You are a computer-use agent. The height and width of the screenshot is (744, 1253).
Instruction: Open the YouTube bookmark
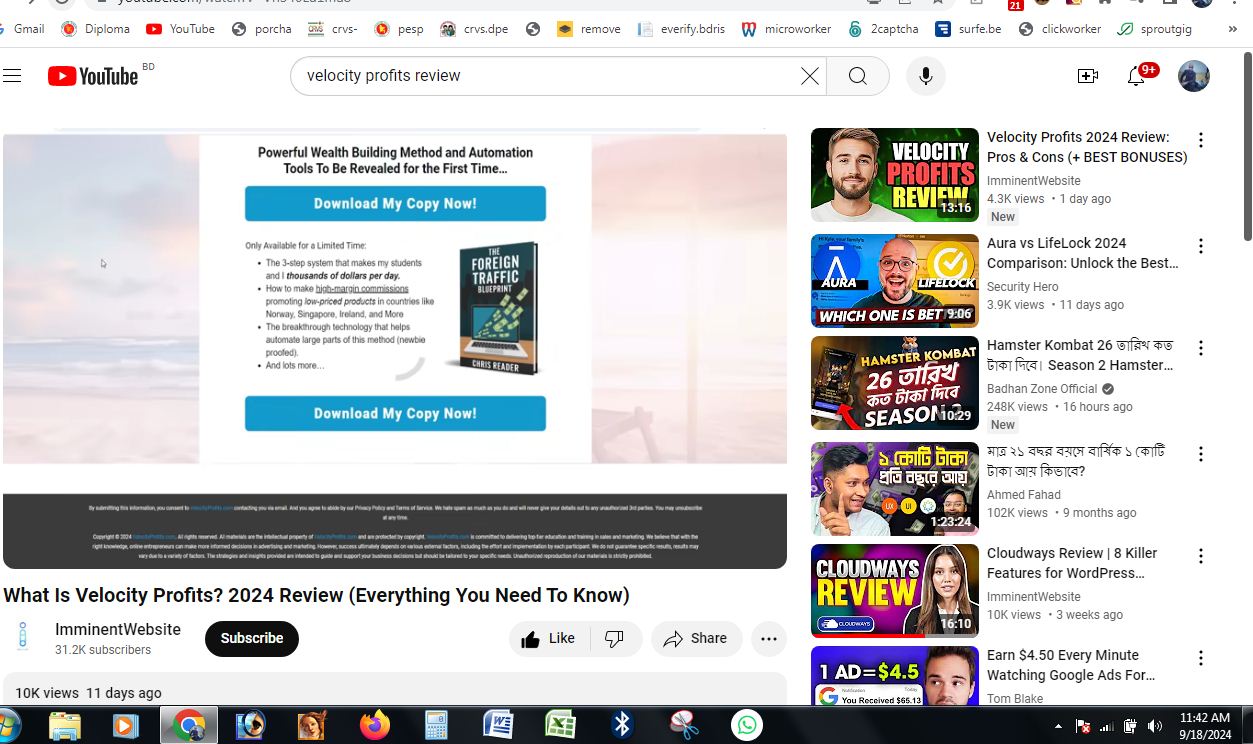point(180,29)
